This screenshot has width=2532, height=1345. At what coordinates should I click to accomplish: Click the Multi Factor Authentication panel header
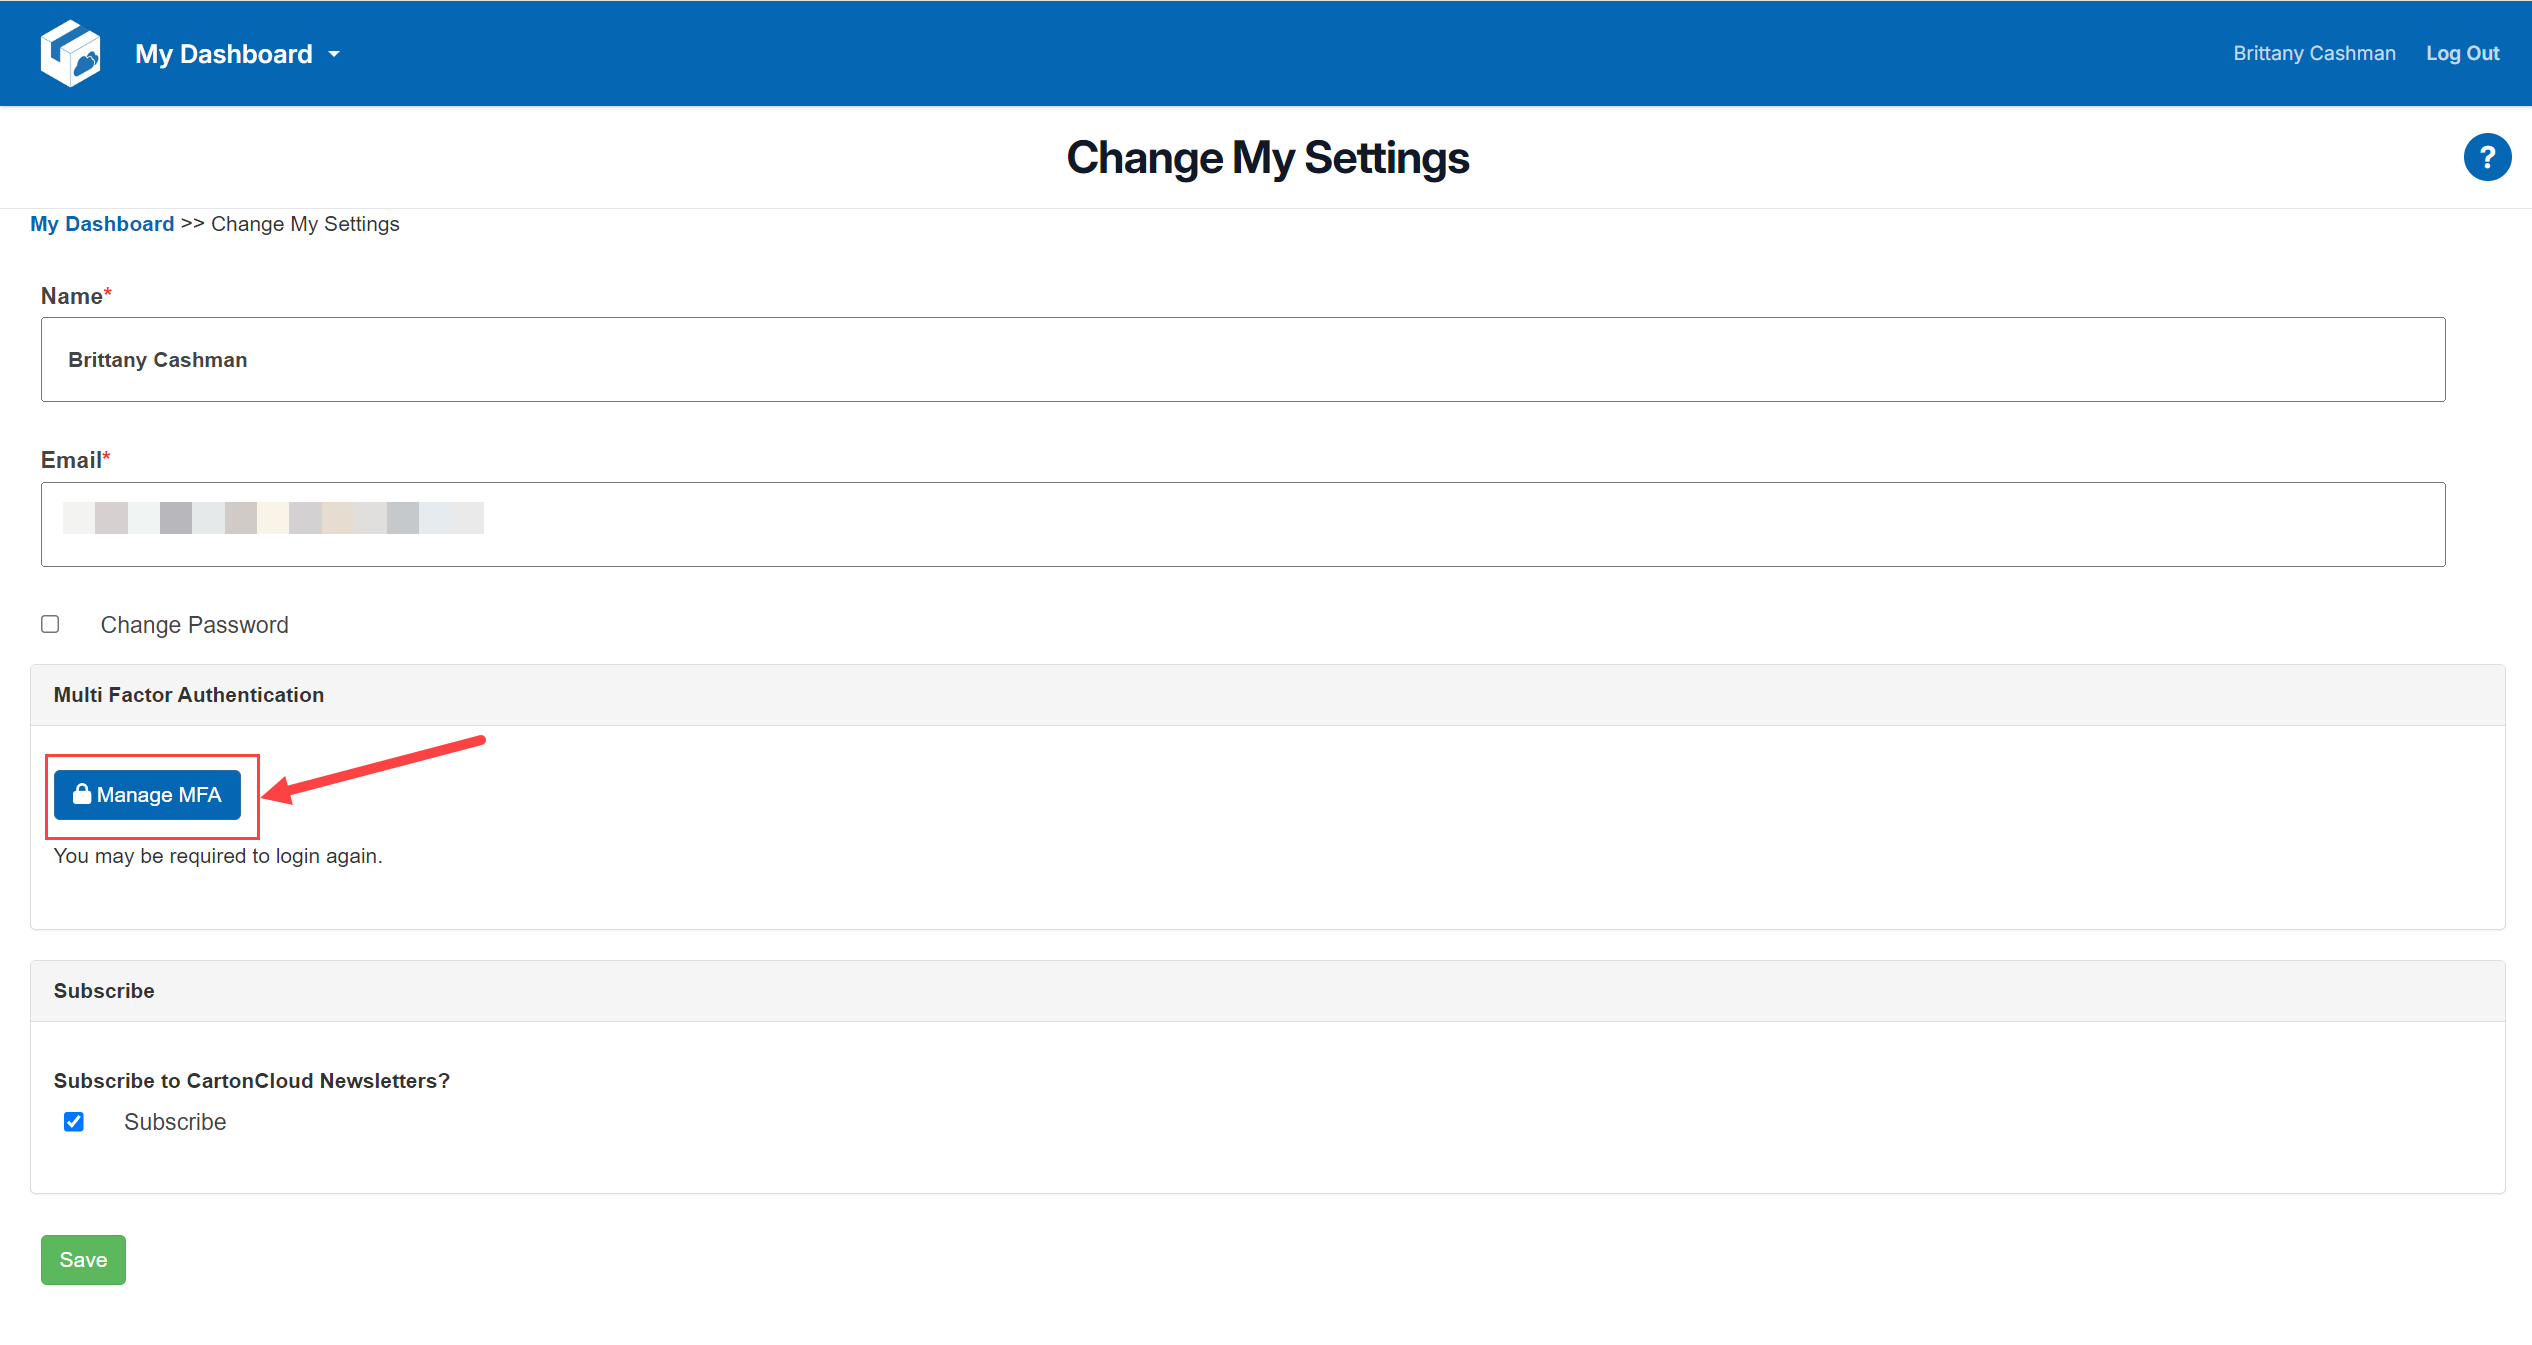pyautogui.click(x=189, y=695)
